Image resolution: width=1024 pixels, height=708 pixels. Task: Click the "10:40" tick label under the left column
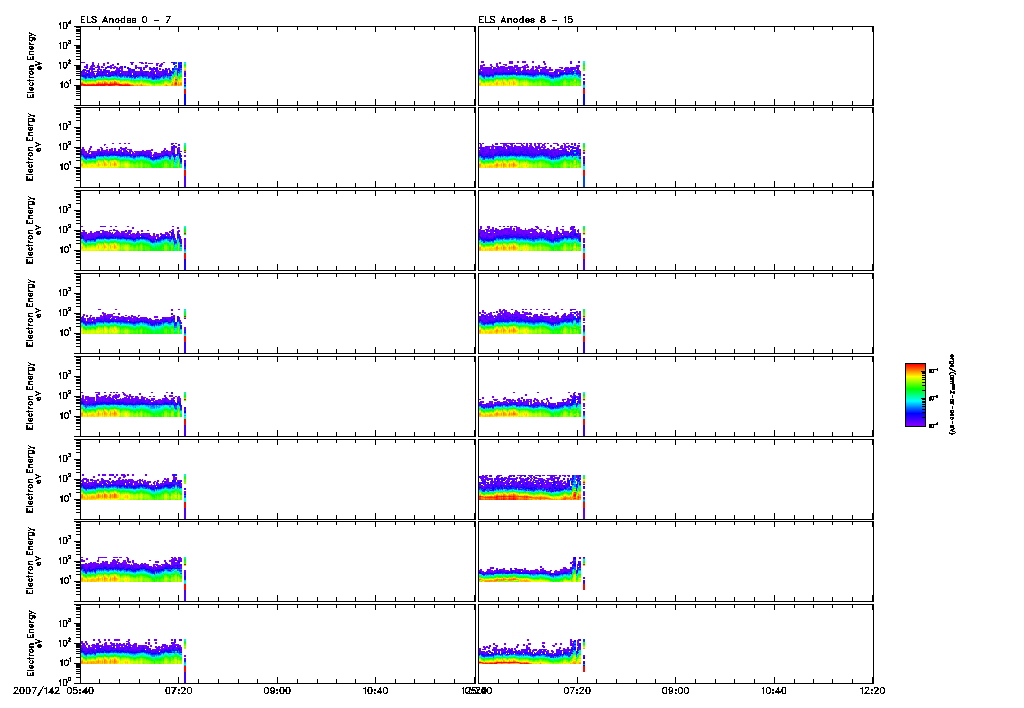[x=376, y=690]
